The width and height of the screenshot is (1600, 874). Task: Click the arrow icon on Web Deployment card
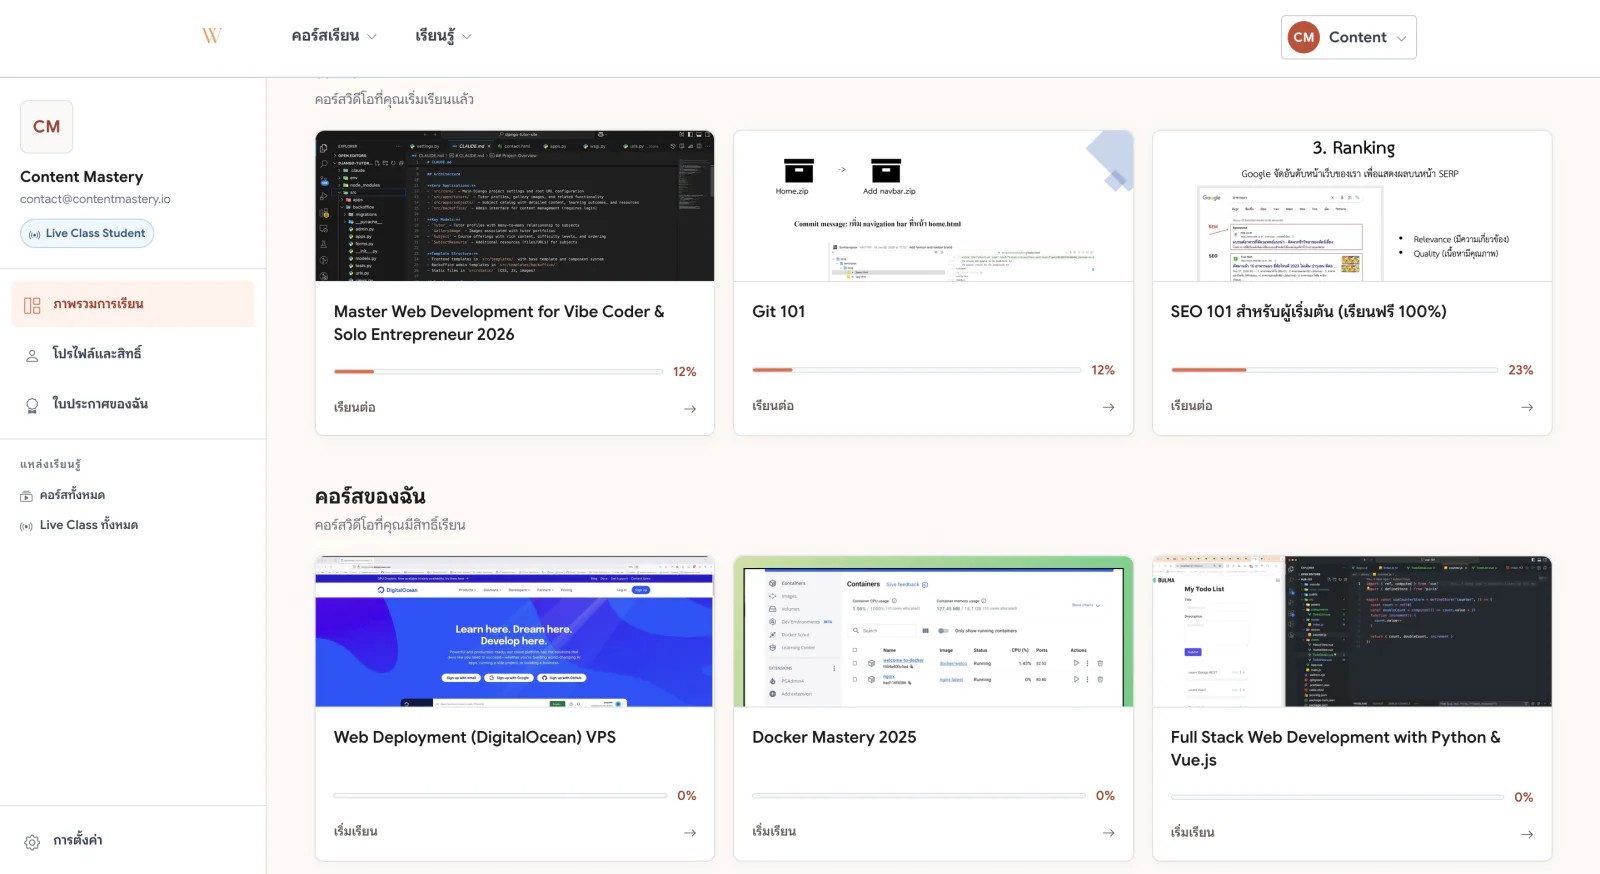click(x=690, y=833)
